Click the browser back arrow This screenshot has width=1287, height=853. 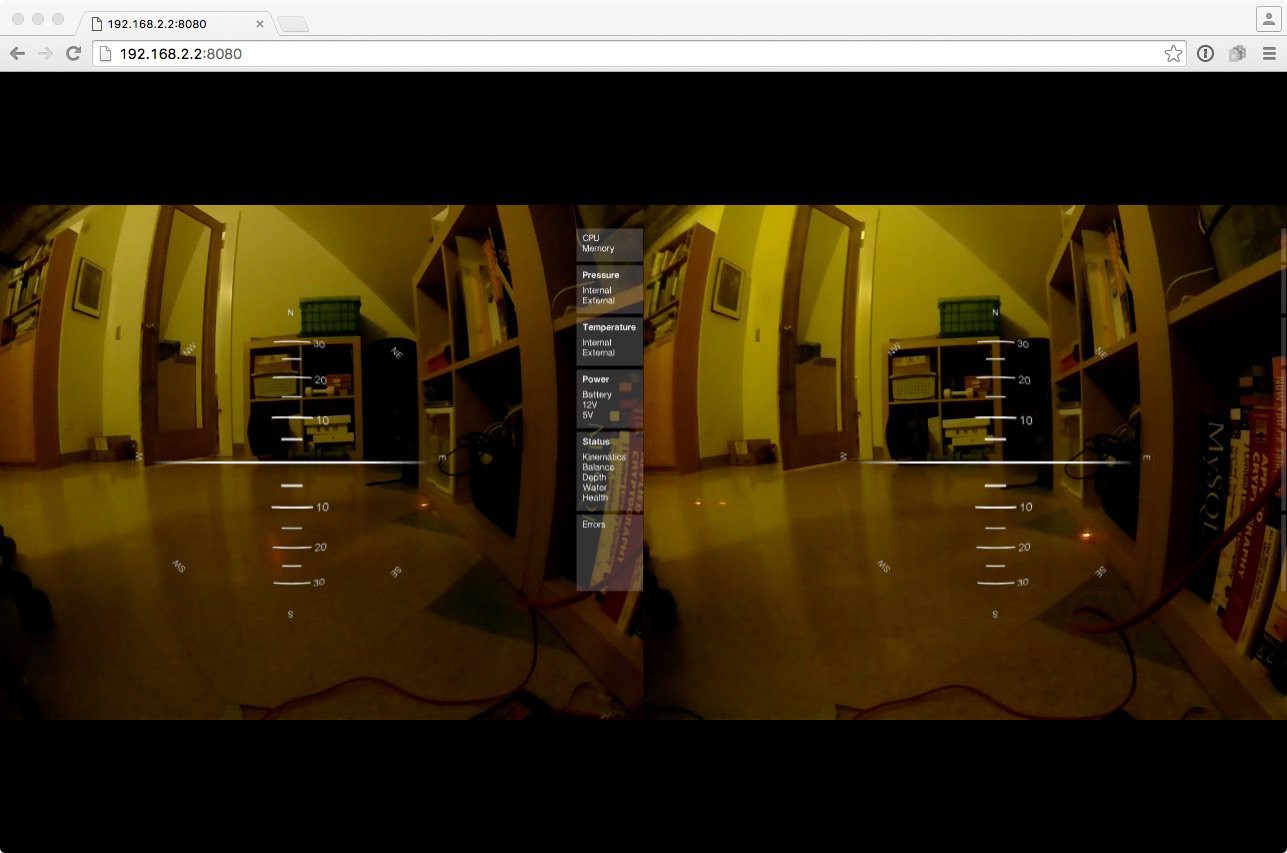(x=17, y=54)
